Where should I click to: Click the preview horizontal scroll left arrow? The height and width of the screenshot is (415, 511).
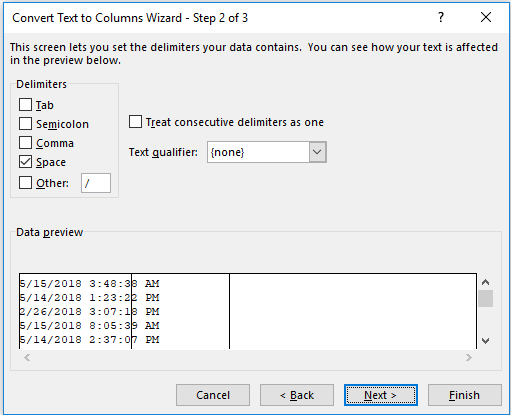pyautogui.click(x=27, y=358)
